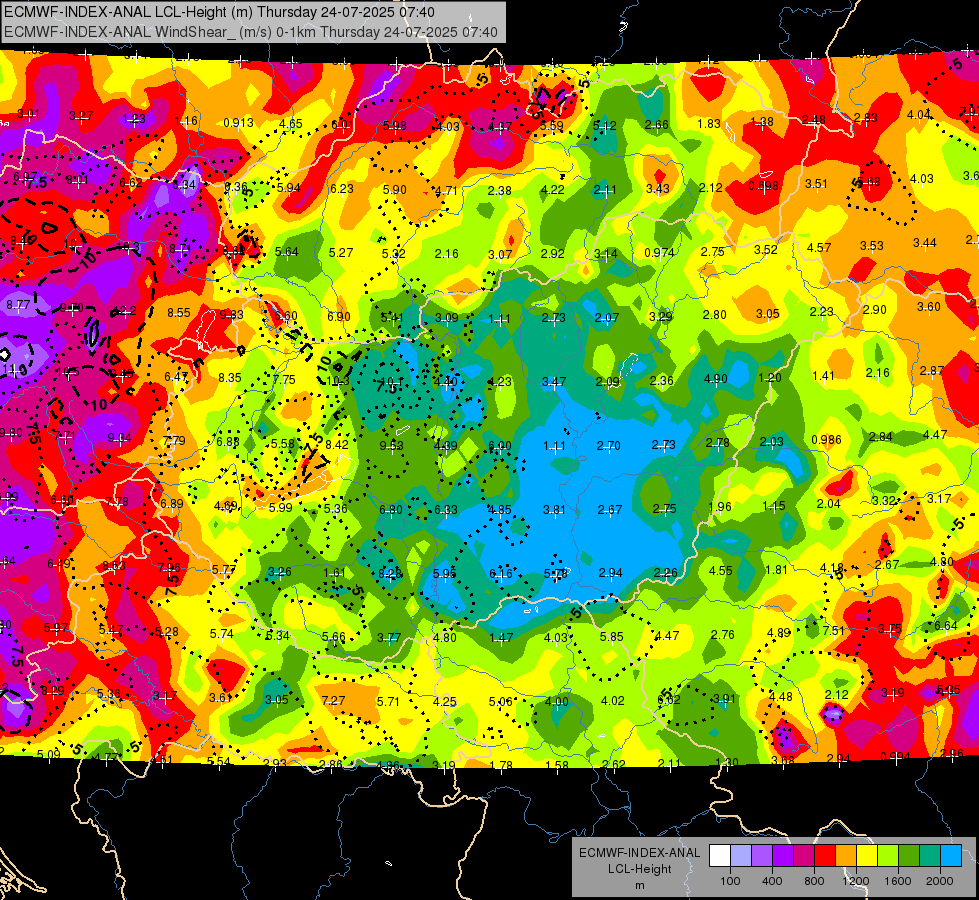Click the legend label 'LCL-Height'
The width and height of the screenshot is (979, 900).
[639, 869]
